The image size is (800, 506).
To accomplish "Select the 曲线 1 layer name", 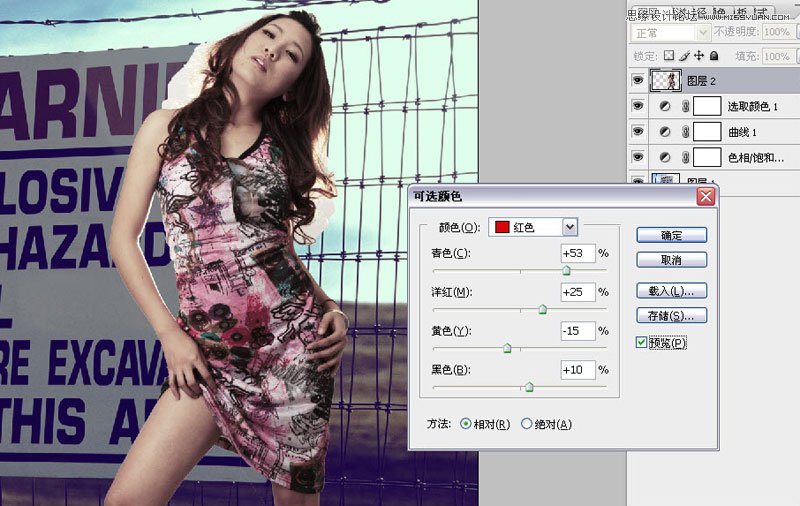I will [742, 132].
